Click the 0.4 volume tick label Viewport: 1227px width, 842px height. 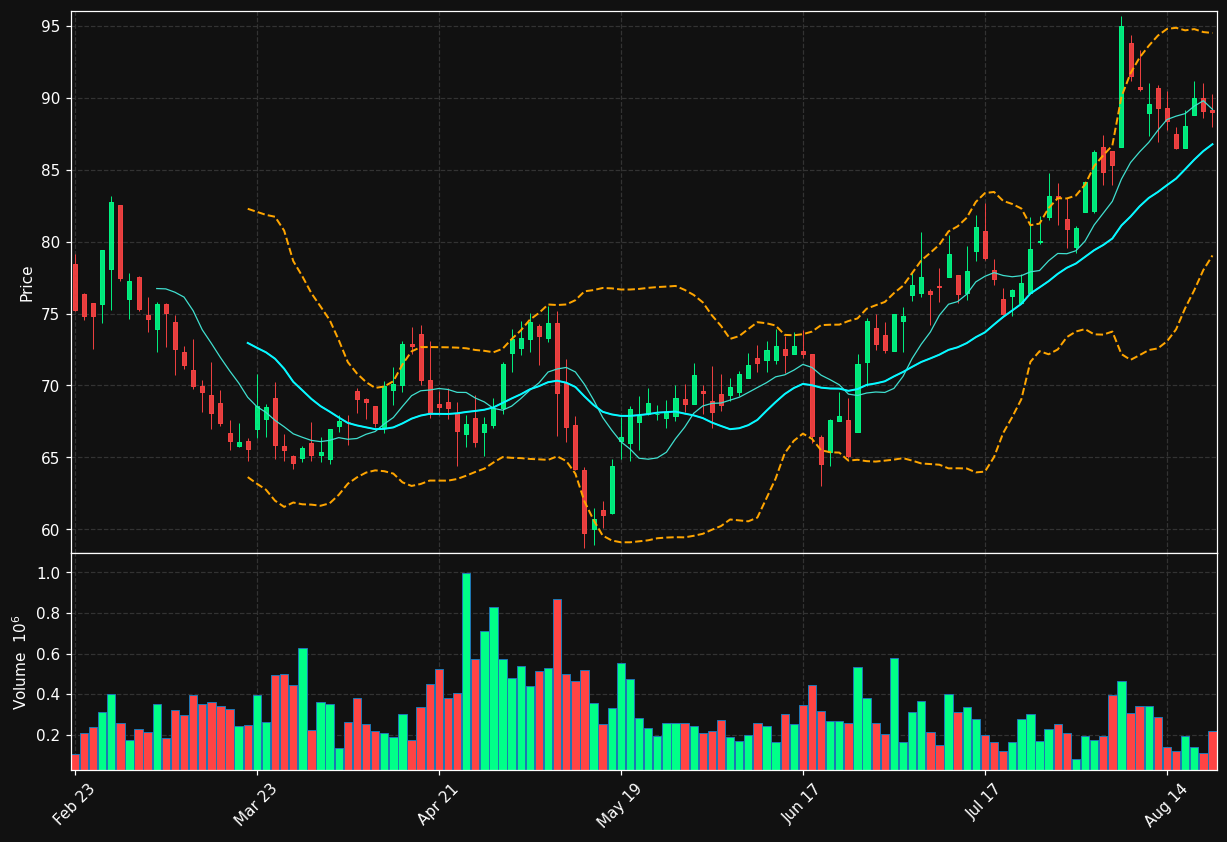[x=49, y=695]
